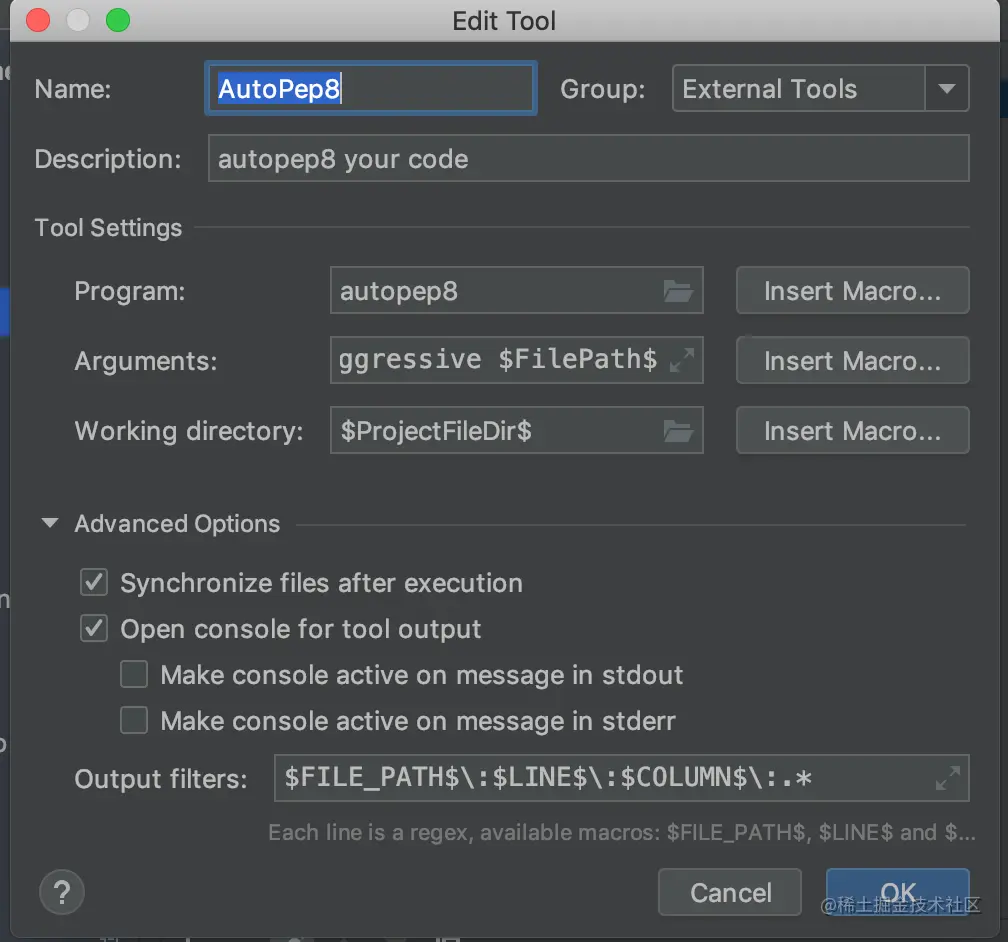1008x942 pixels.
Task: Uncheck Open console for tool output
Action: click(x=94, y=629)
